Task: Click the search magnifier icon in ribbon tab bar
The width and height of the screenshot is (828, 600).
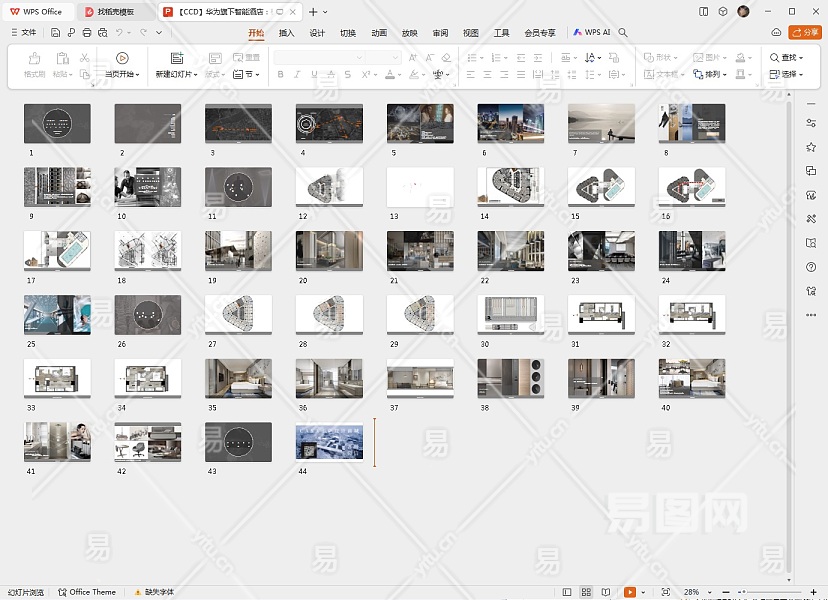Action: [623, 32]
